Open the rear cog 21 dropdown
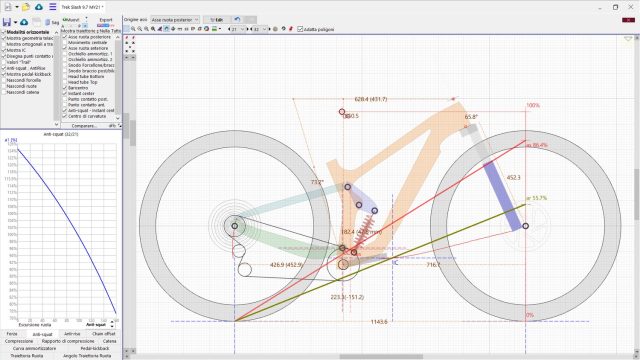Viewport: 640px width, 360px height. [x=238, y=29]
